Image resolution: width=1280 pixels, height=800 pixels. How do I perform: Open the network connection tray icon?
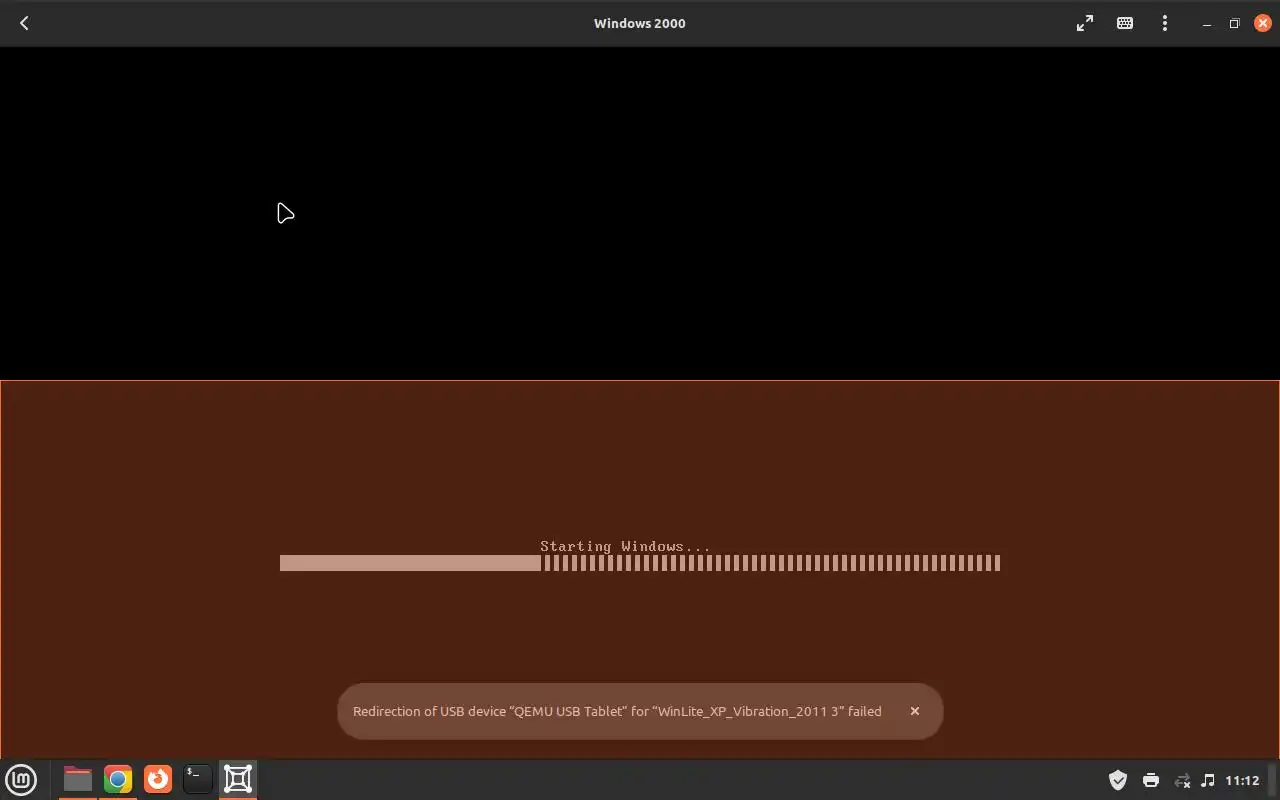pyautogui.click(x=1182, y=780)
